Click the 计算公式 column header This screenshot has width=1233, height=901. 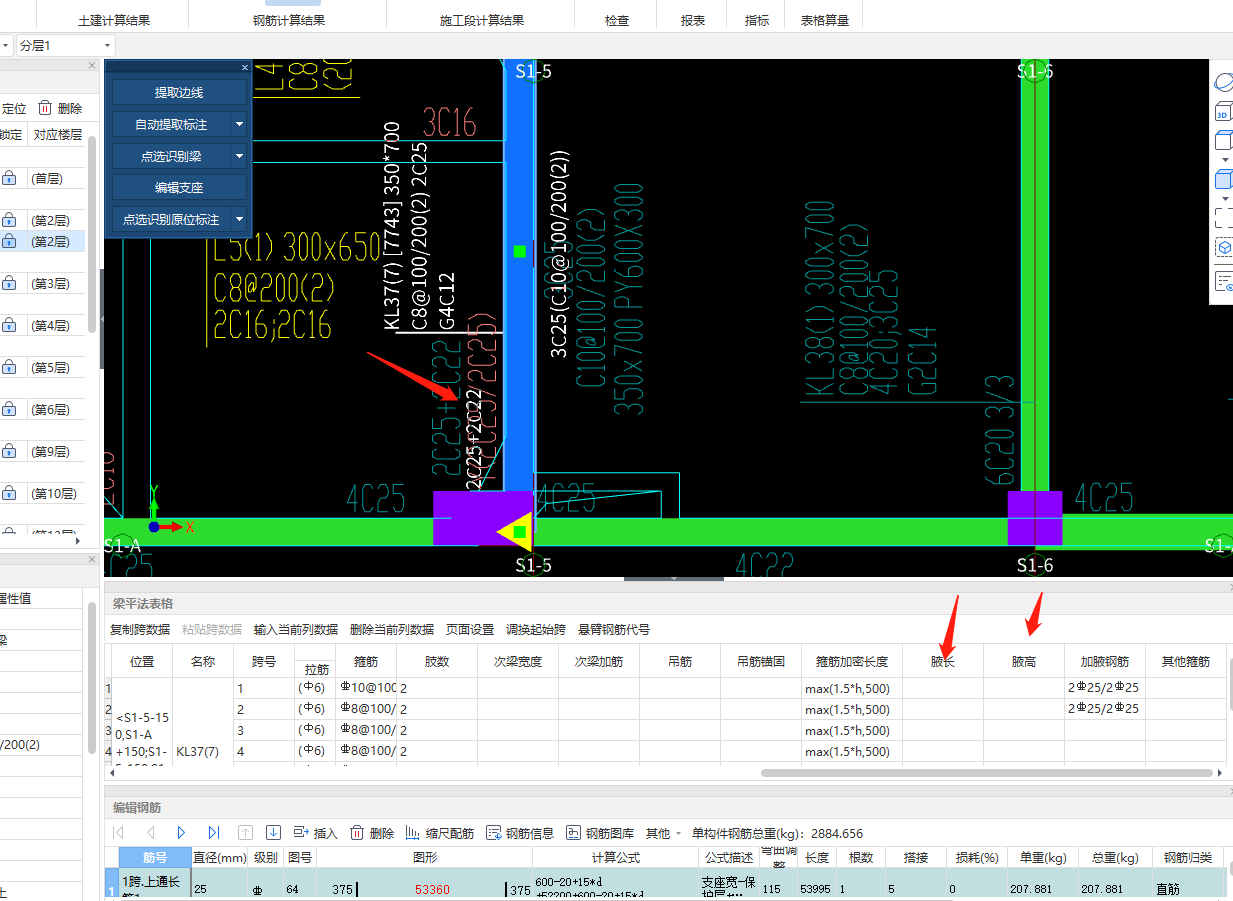pyautogui.click(x=615, y=857)
